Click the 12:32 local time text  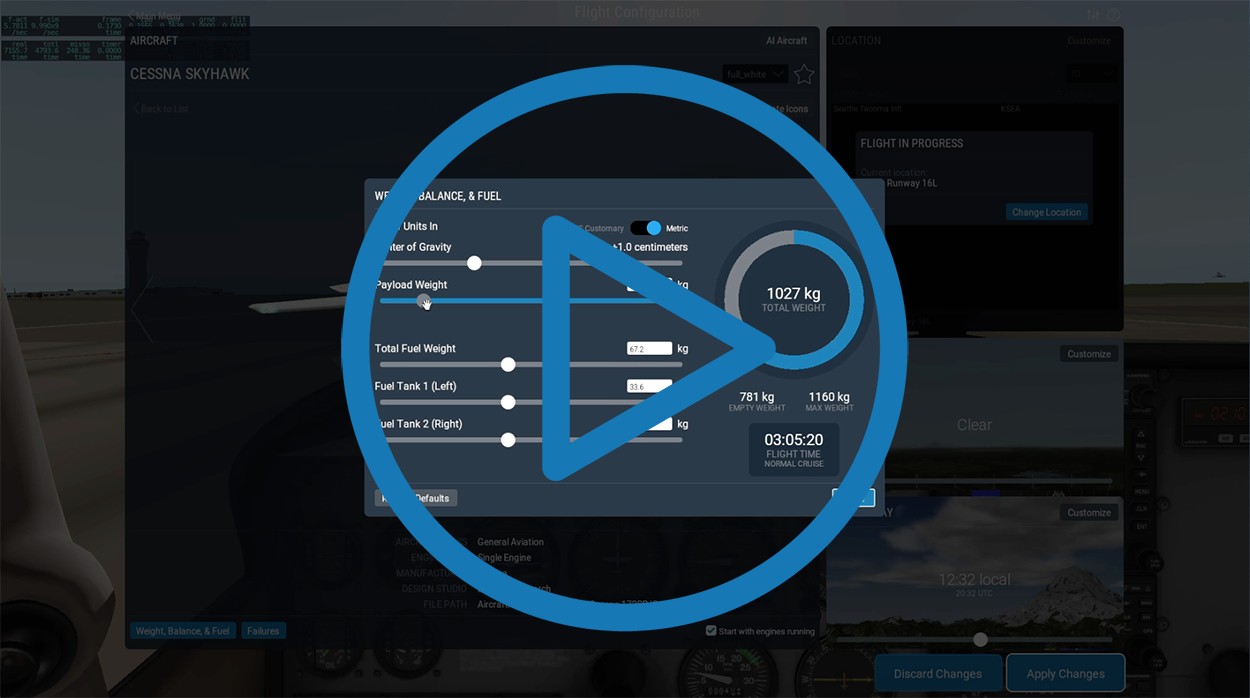point(975,579)
